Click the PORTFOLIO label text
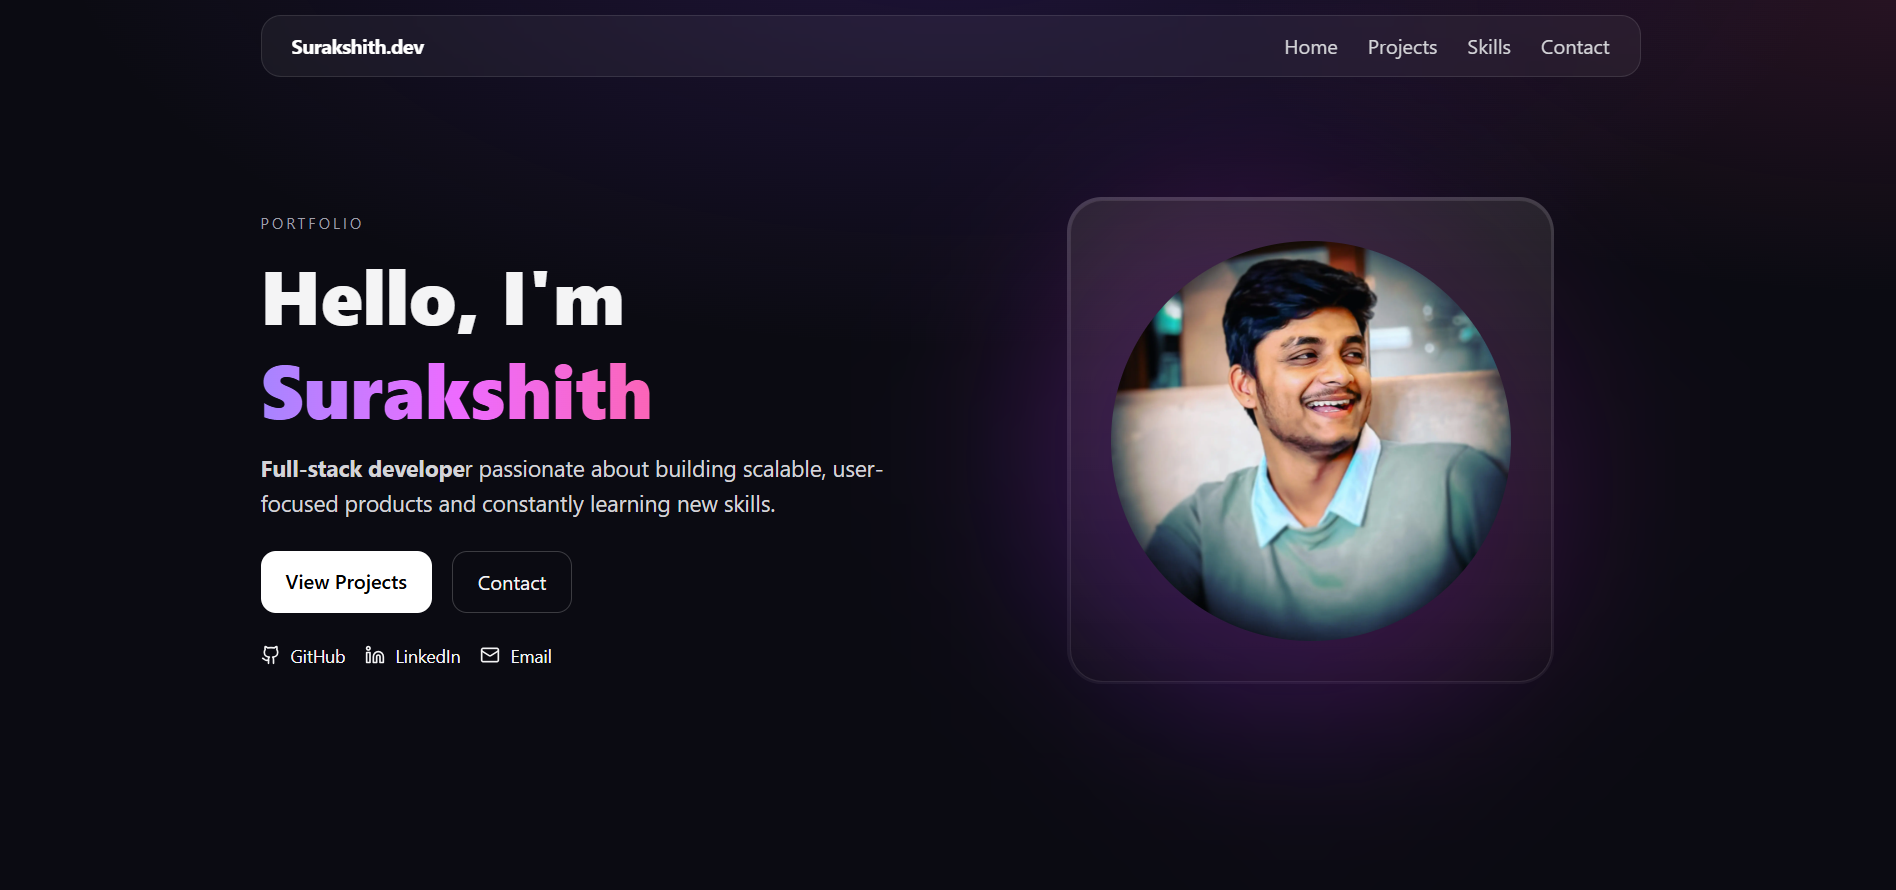1896x890 pixels. click(312, 224)
